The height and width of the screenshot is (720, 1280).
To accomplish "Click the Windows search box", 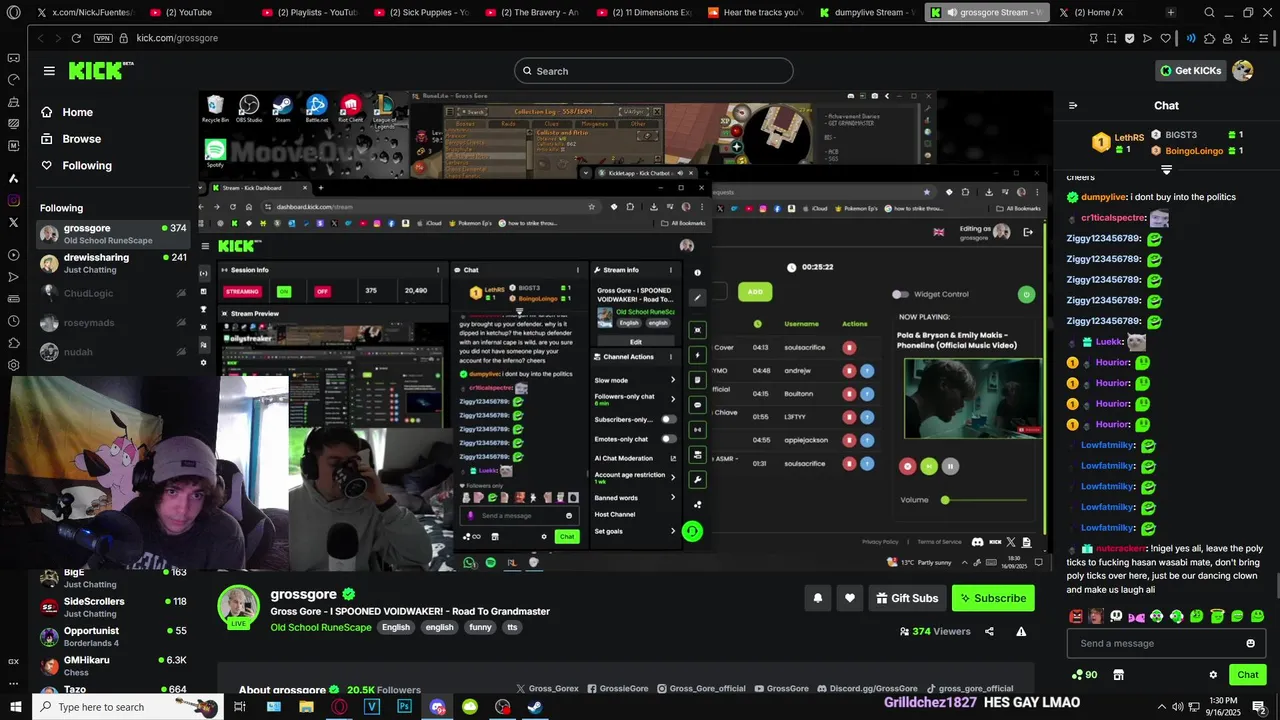I will coord(128,707).
